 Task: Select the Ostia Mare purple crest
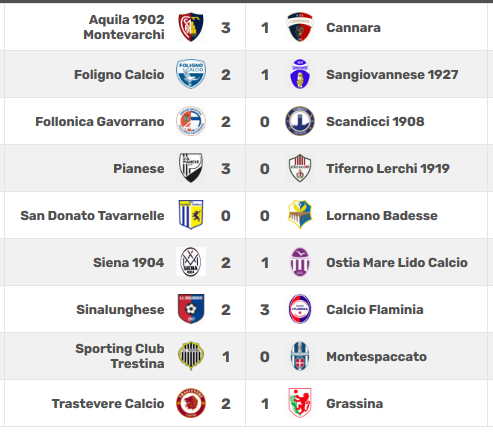point(300,262)
